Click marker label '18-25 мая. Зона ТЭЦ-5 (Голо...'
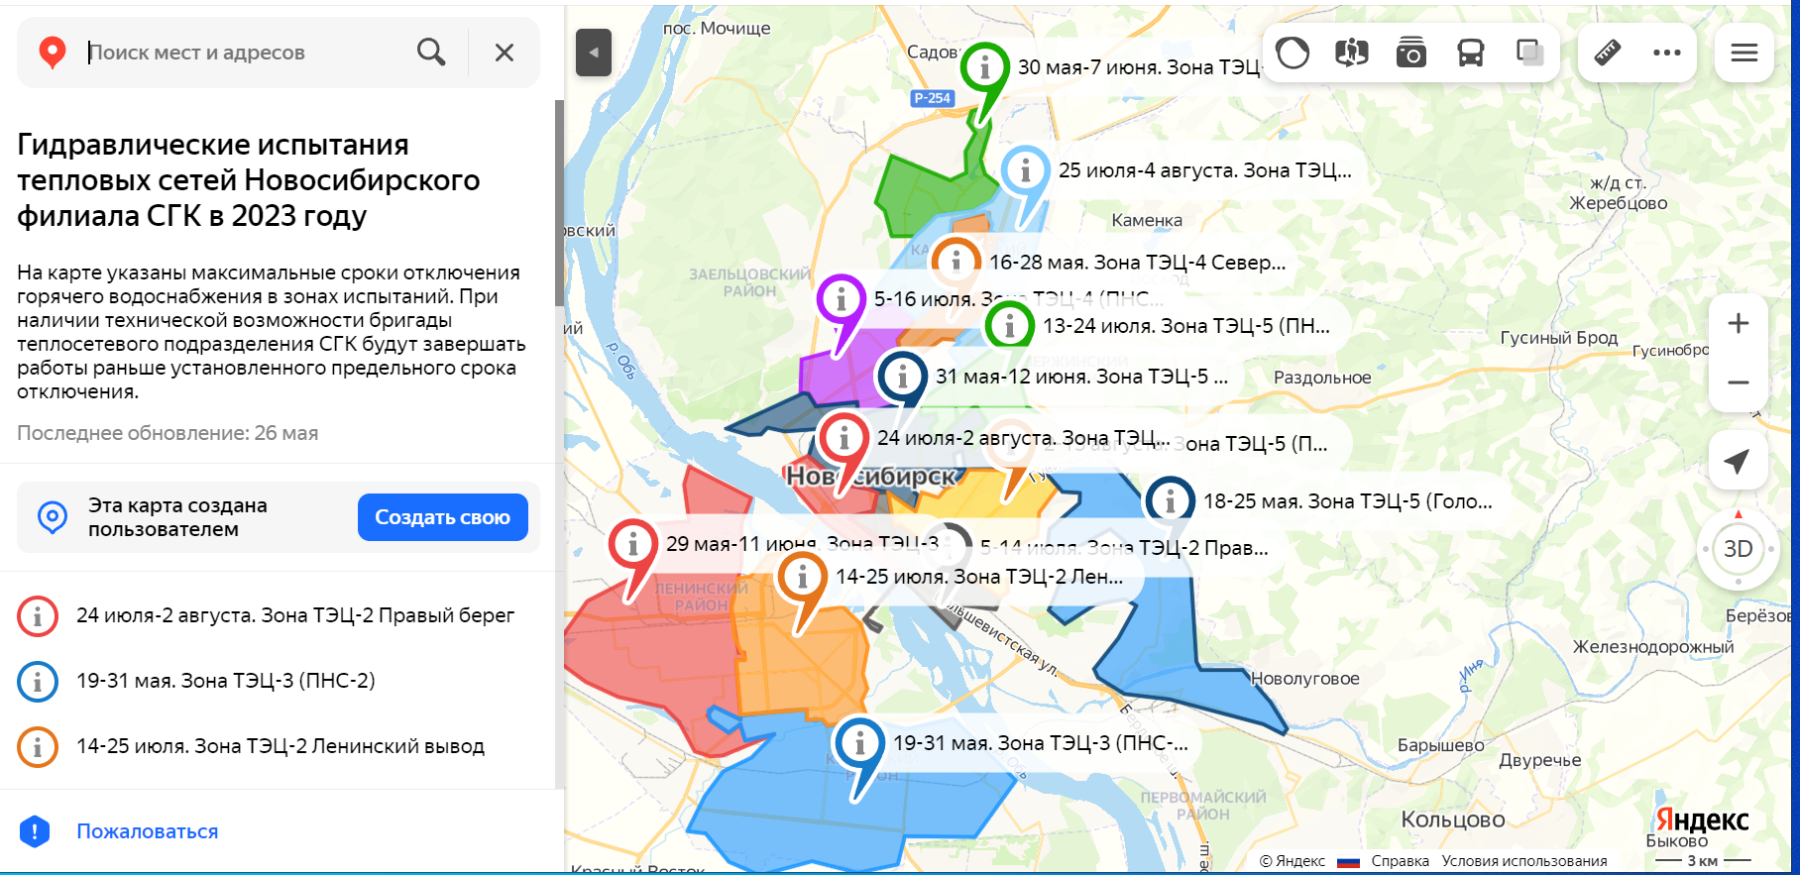1800x875 pixels. pyautogui.click(x=1347, y=501)
